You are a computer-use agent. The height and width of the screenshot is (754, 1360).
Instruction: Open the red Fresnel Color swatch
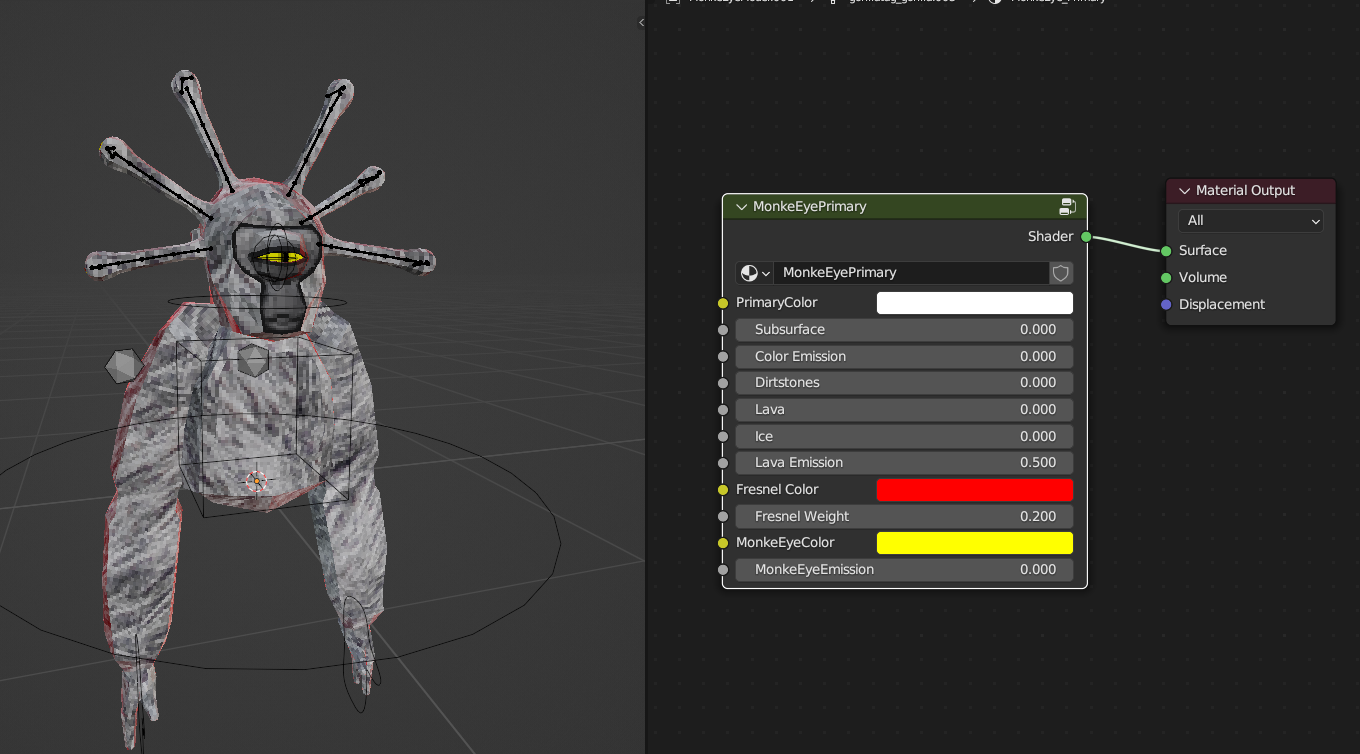point(974,489)
